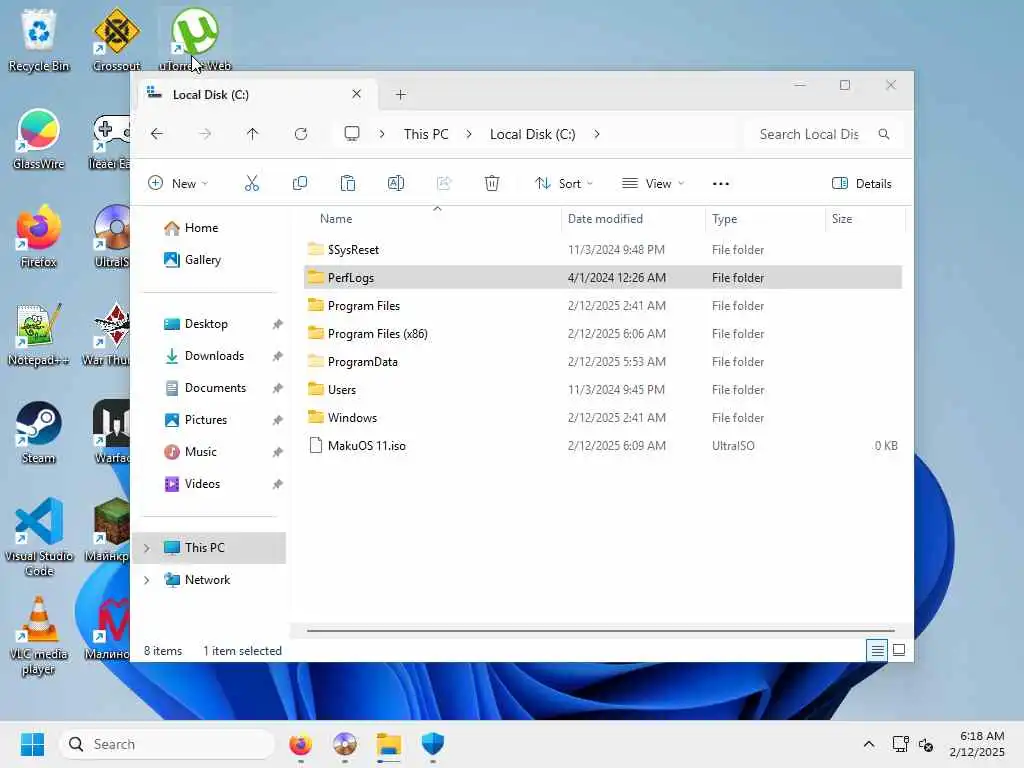Open Visual Studio Code desktop shortcut

(39, 538)
